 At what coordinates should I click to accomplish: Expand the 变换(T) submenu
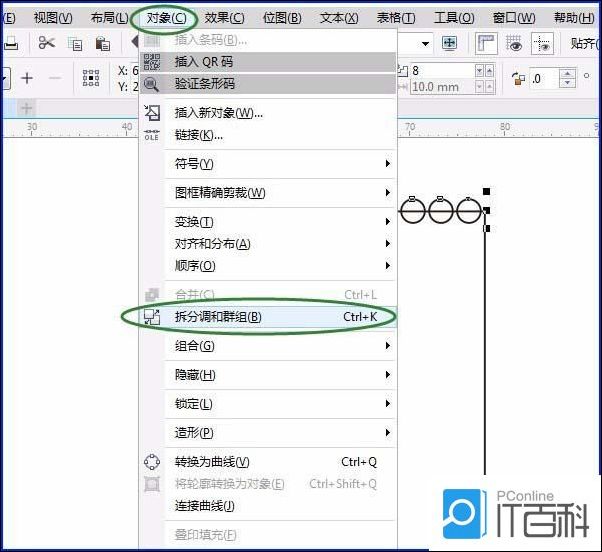(x=268, y=222)
